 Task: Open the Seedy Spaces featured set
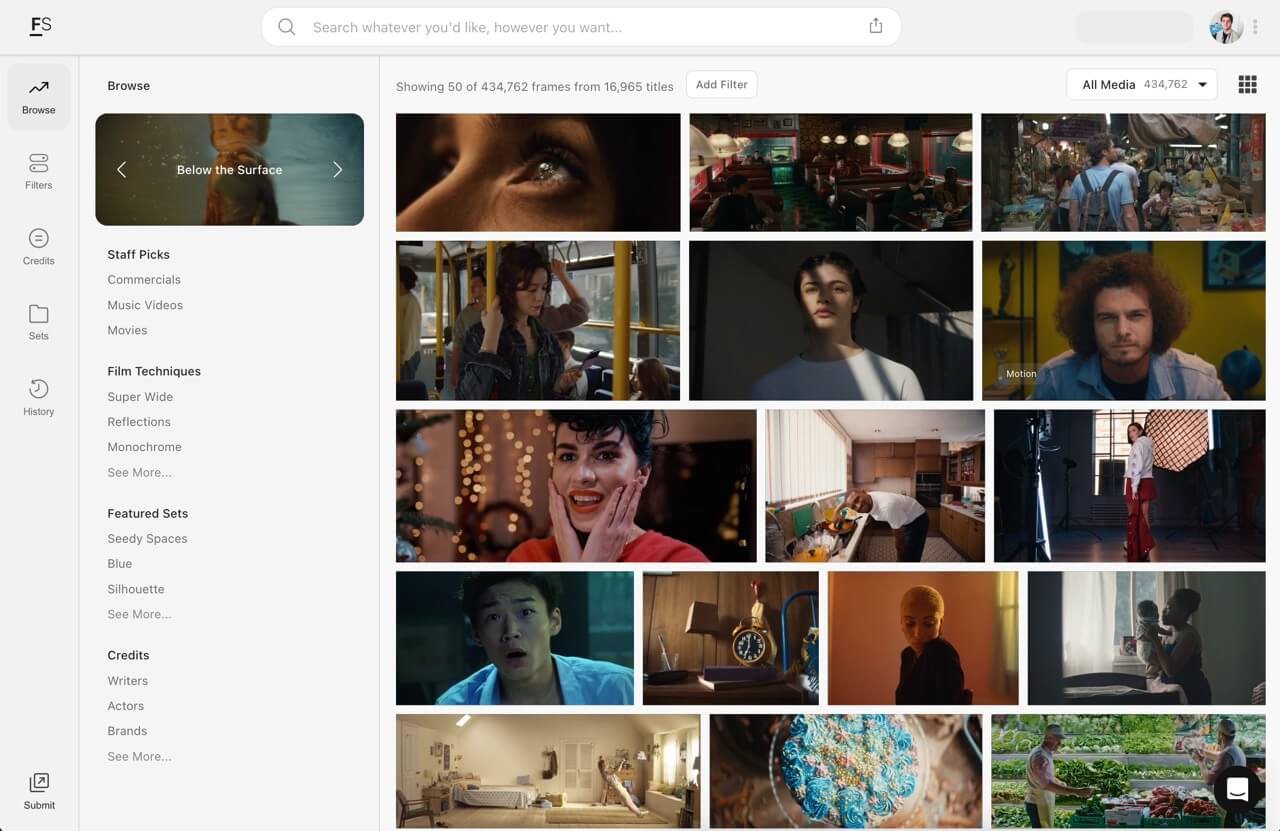[x=147, y=538]
